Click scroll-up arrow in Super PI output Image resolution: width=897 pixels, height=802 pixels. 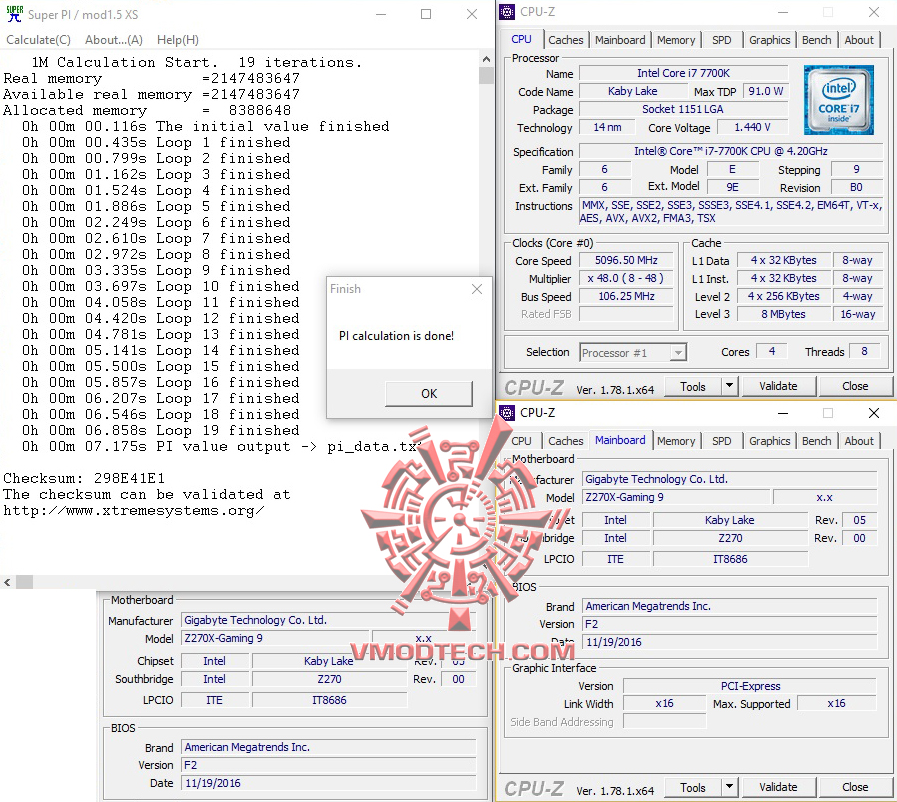486,59
